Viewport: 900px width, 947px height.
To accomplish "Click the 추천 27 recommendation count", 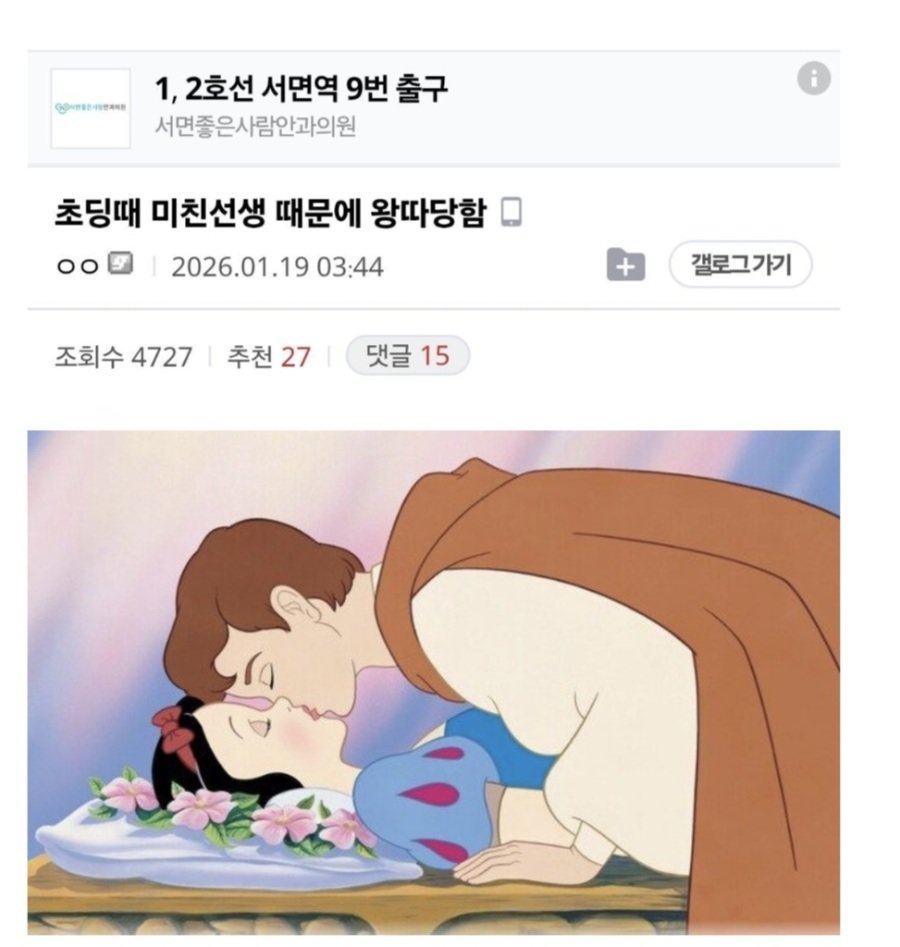I will [x=268, y=356].
